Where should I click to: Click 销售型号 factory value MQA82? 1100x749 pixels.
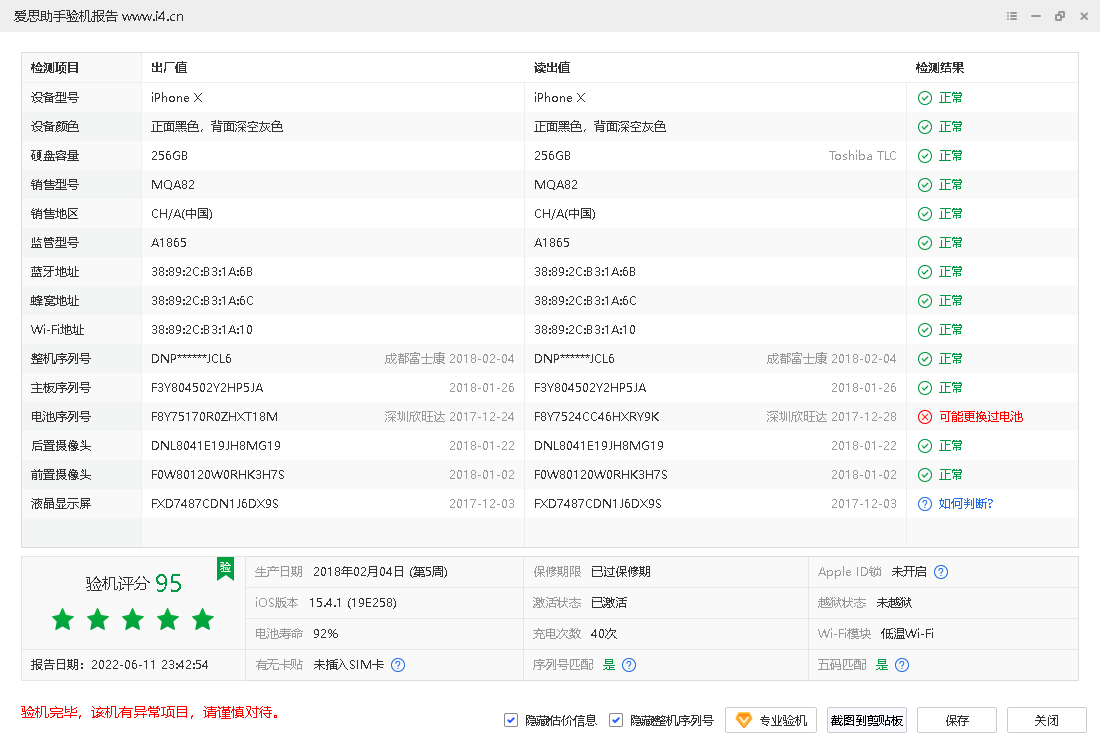173,185
